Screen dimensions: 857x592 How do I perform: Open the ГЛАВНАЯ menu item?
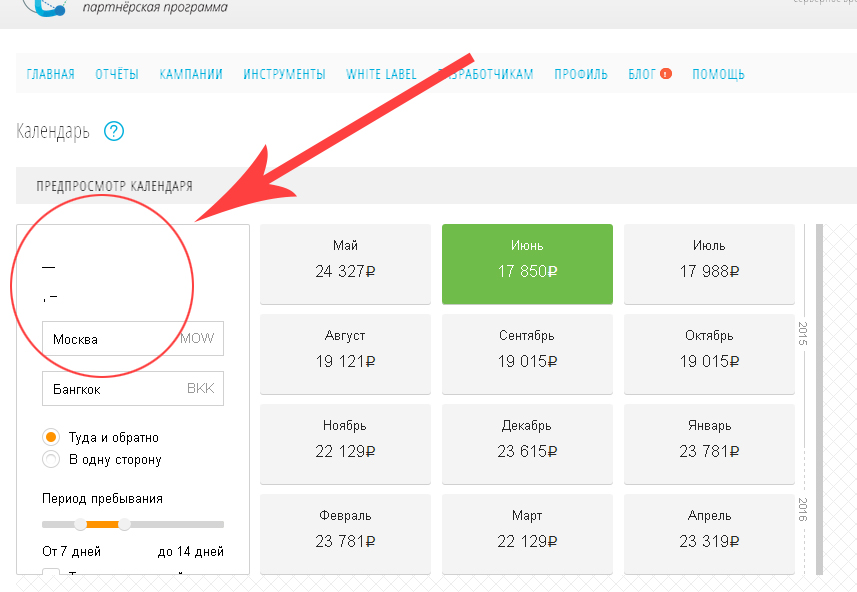pyautogui.click(x=50, y=74)
